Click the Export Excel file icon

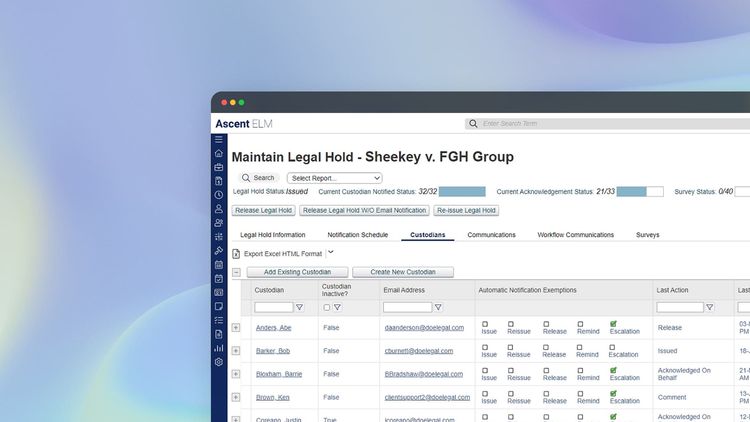pos(236,254)
